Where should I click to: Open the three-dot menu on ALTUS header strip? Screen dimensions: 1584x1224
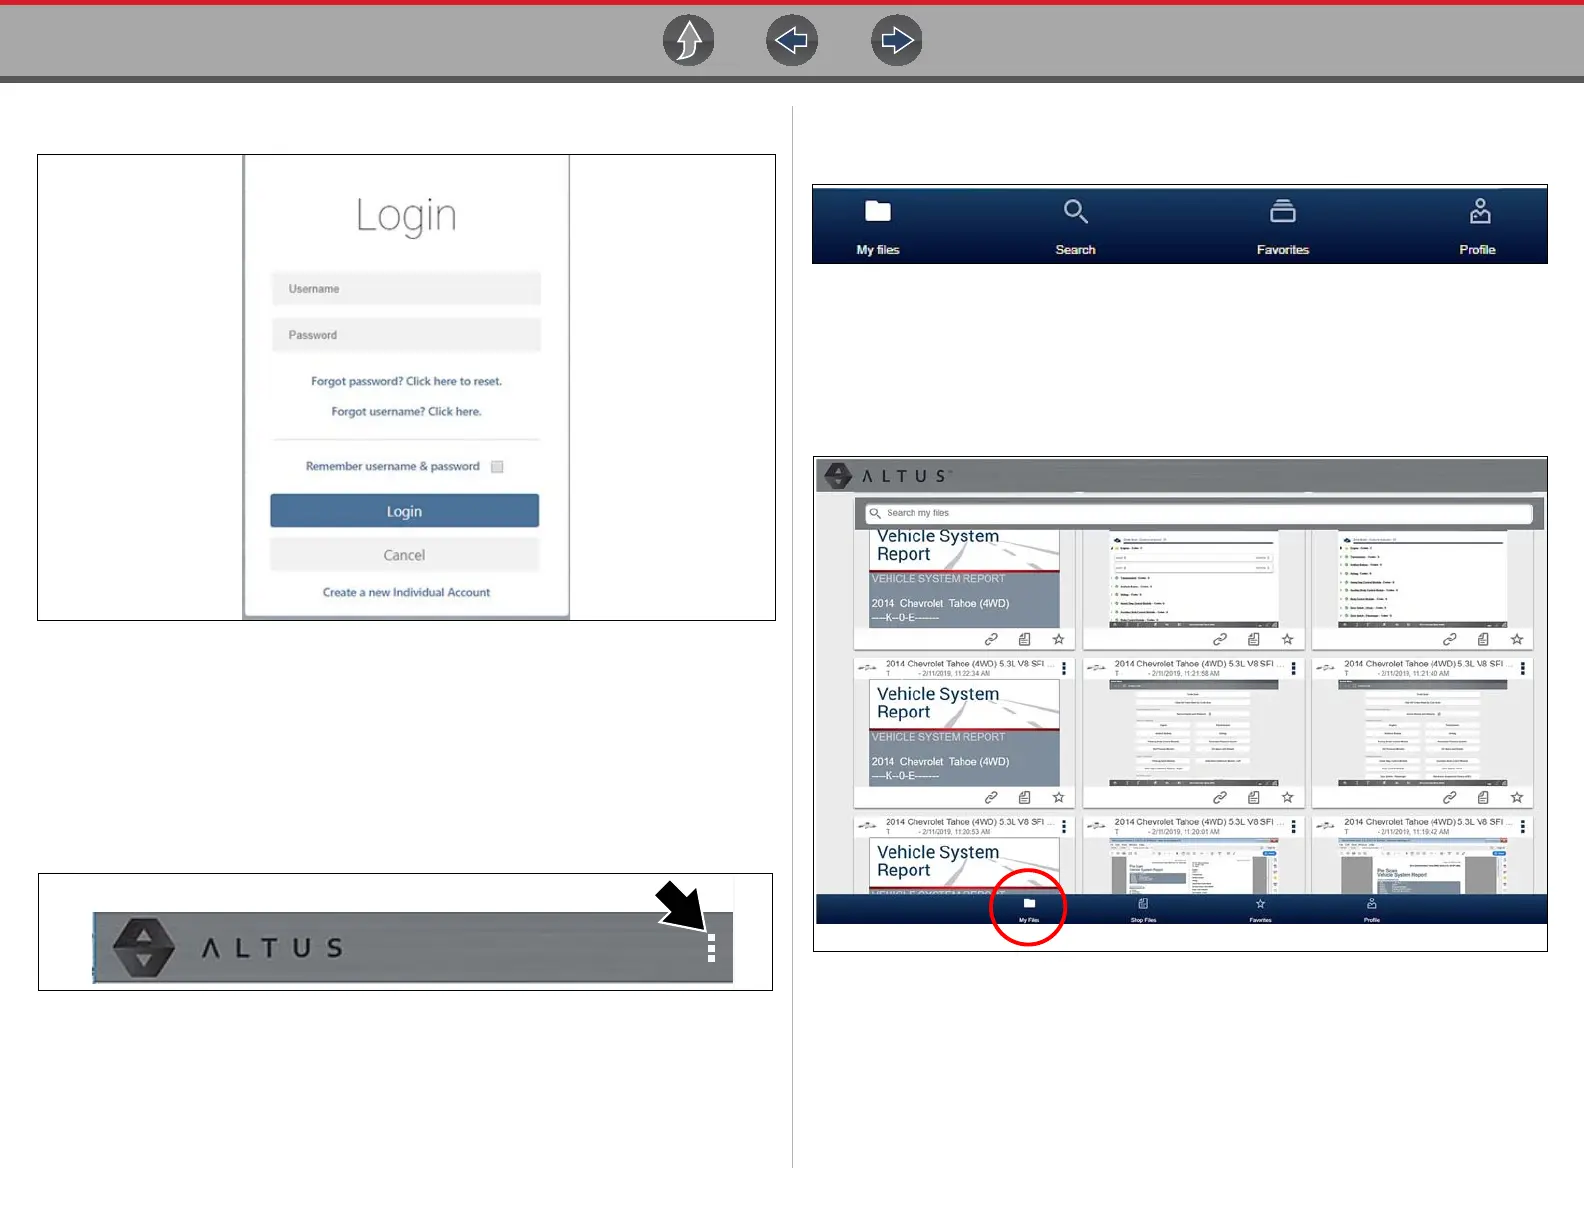pyautogui.click(x=711, y=948)
